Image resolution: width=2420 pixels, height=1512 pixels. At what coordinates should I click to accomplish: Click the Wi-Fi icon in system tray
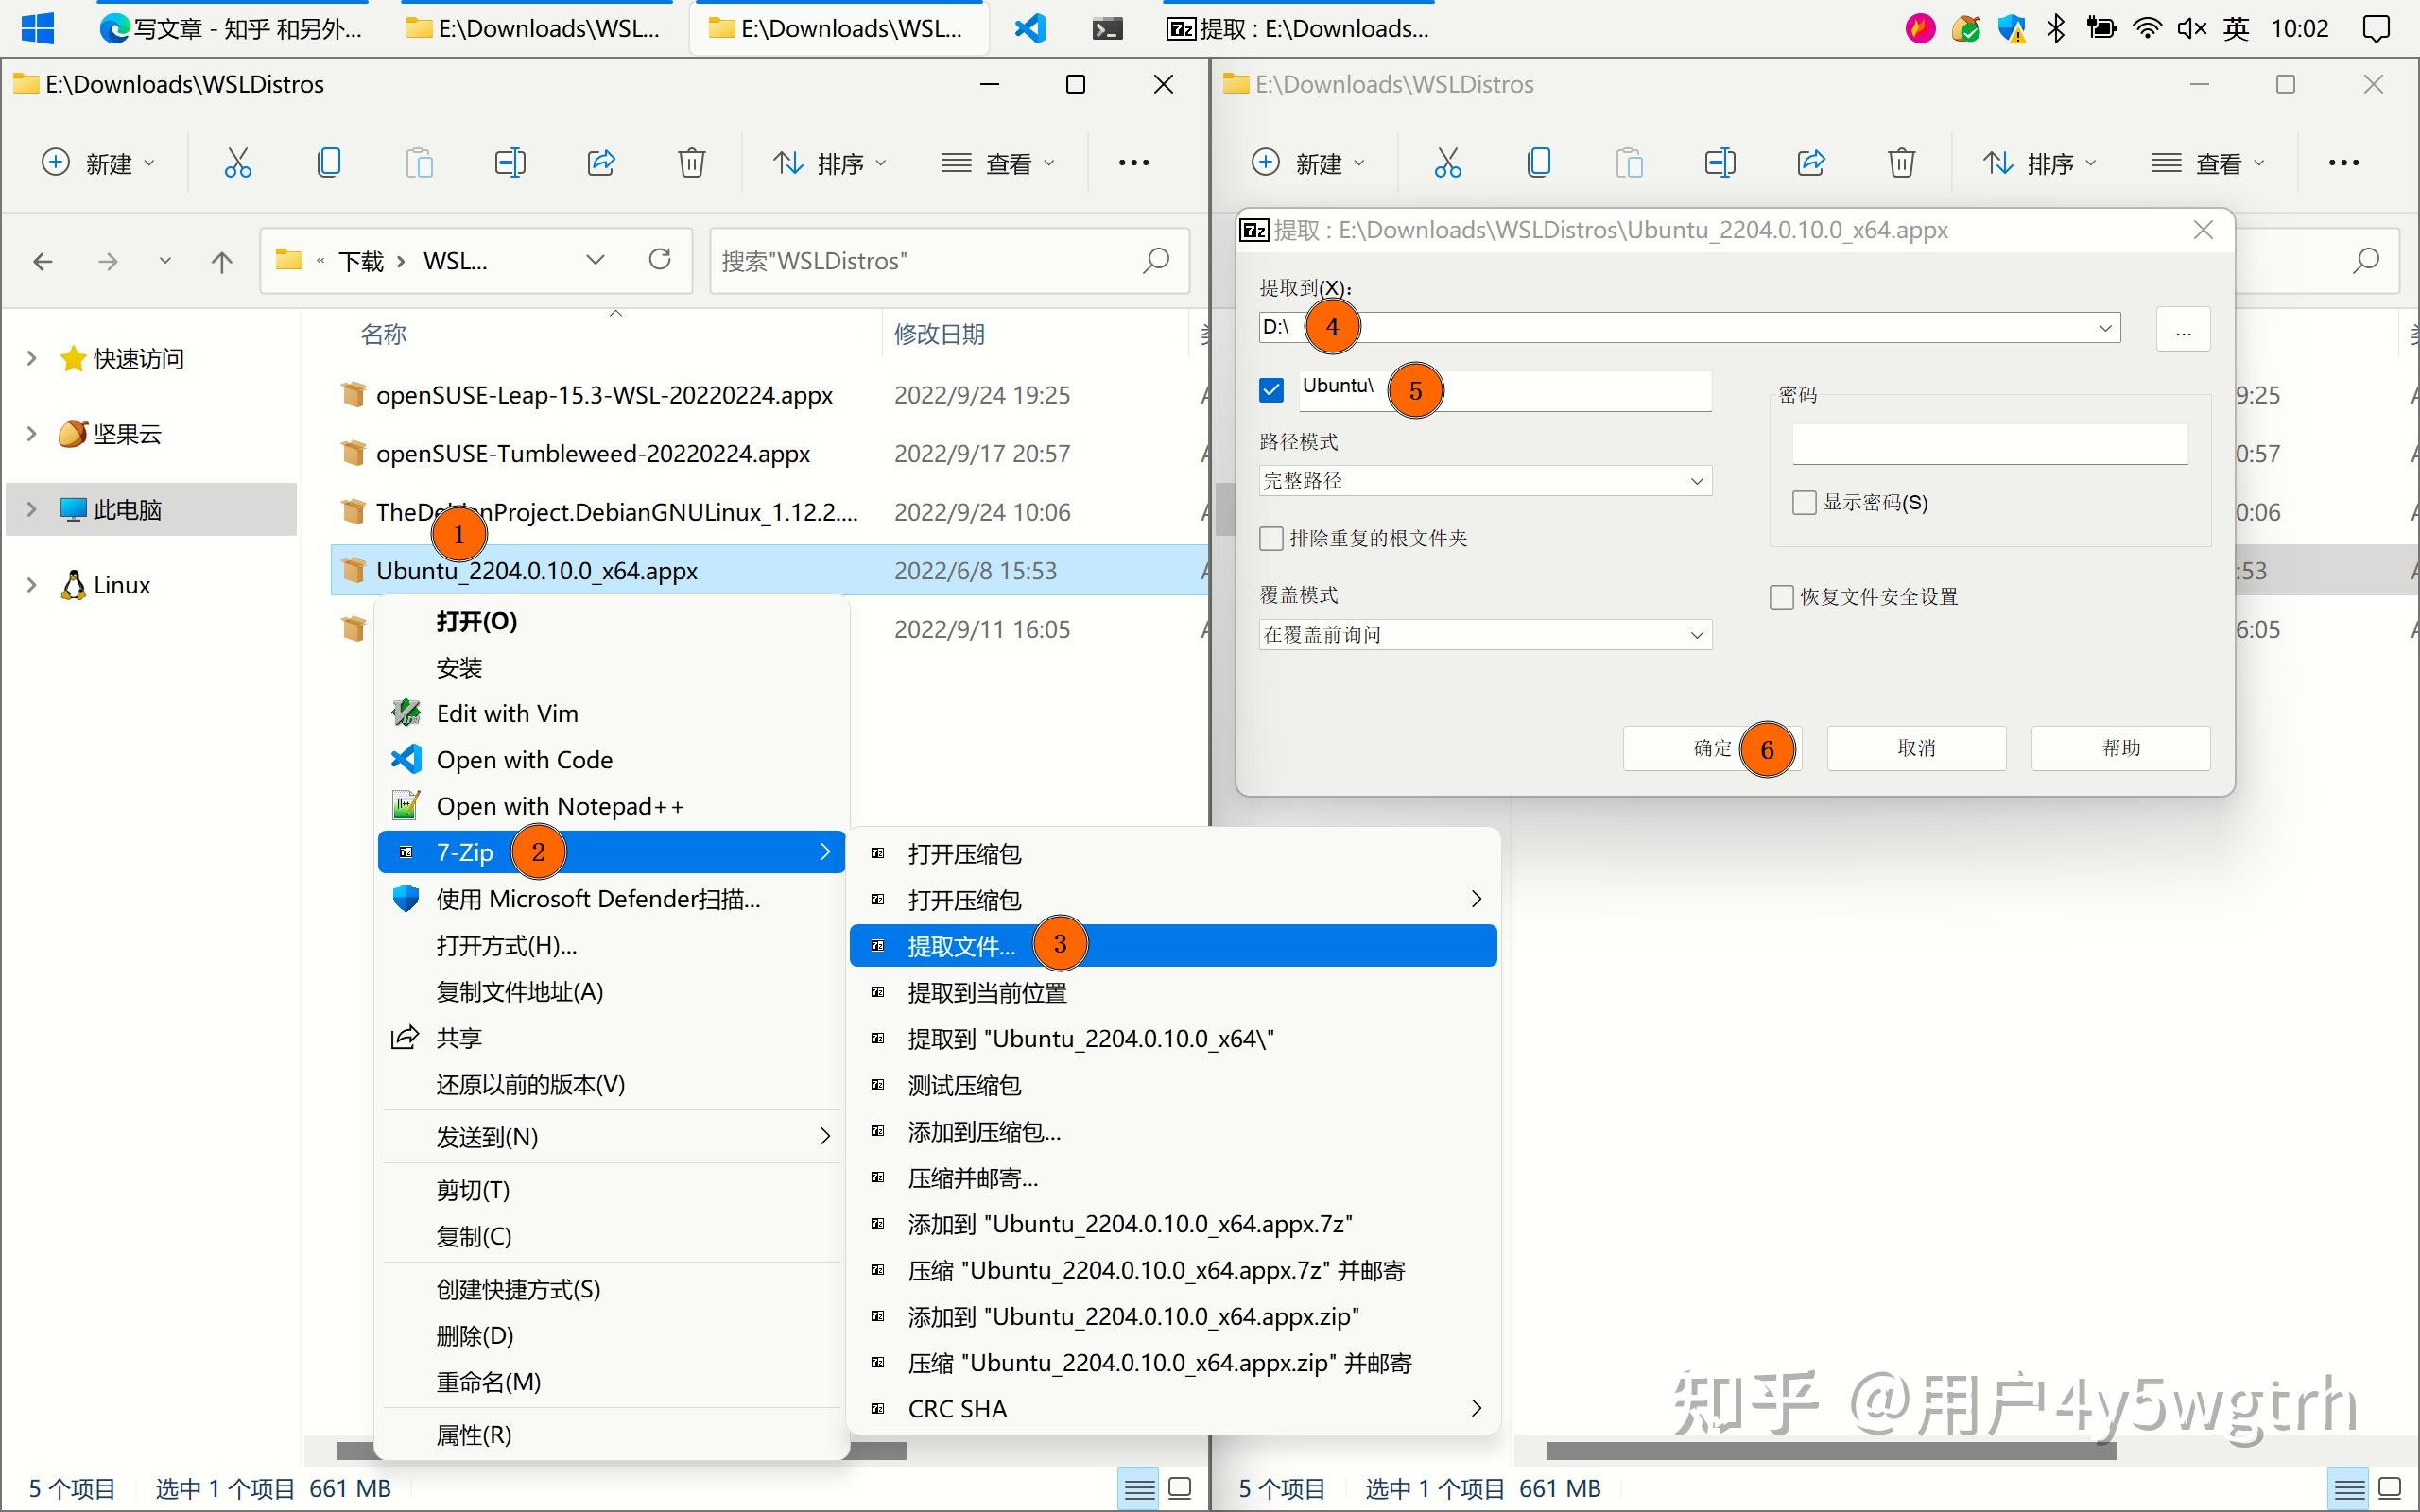click(2146, 28)
